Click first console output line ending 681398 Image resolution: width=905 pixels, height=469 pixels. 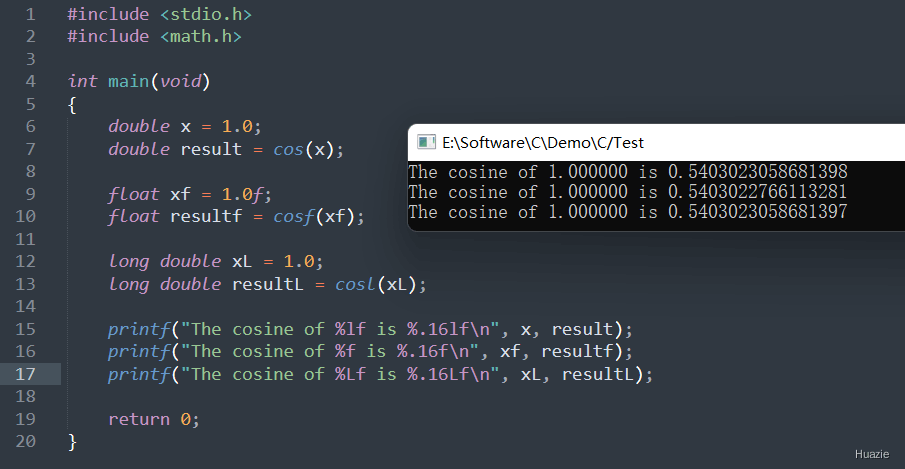(627, 172)
